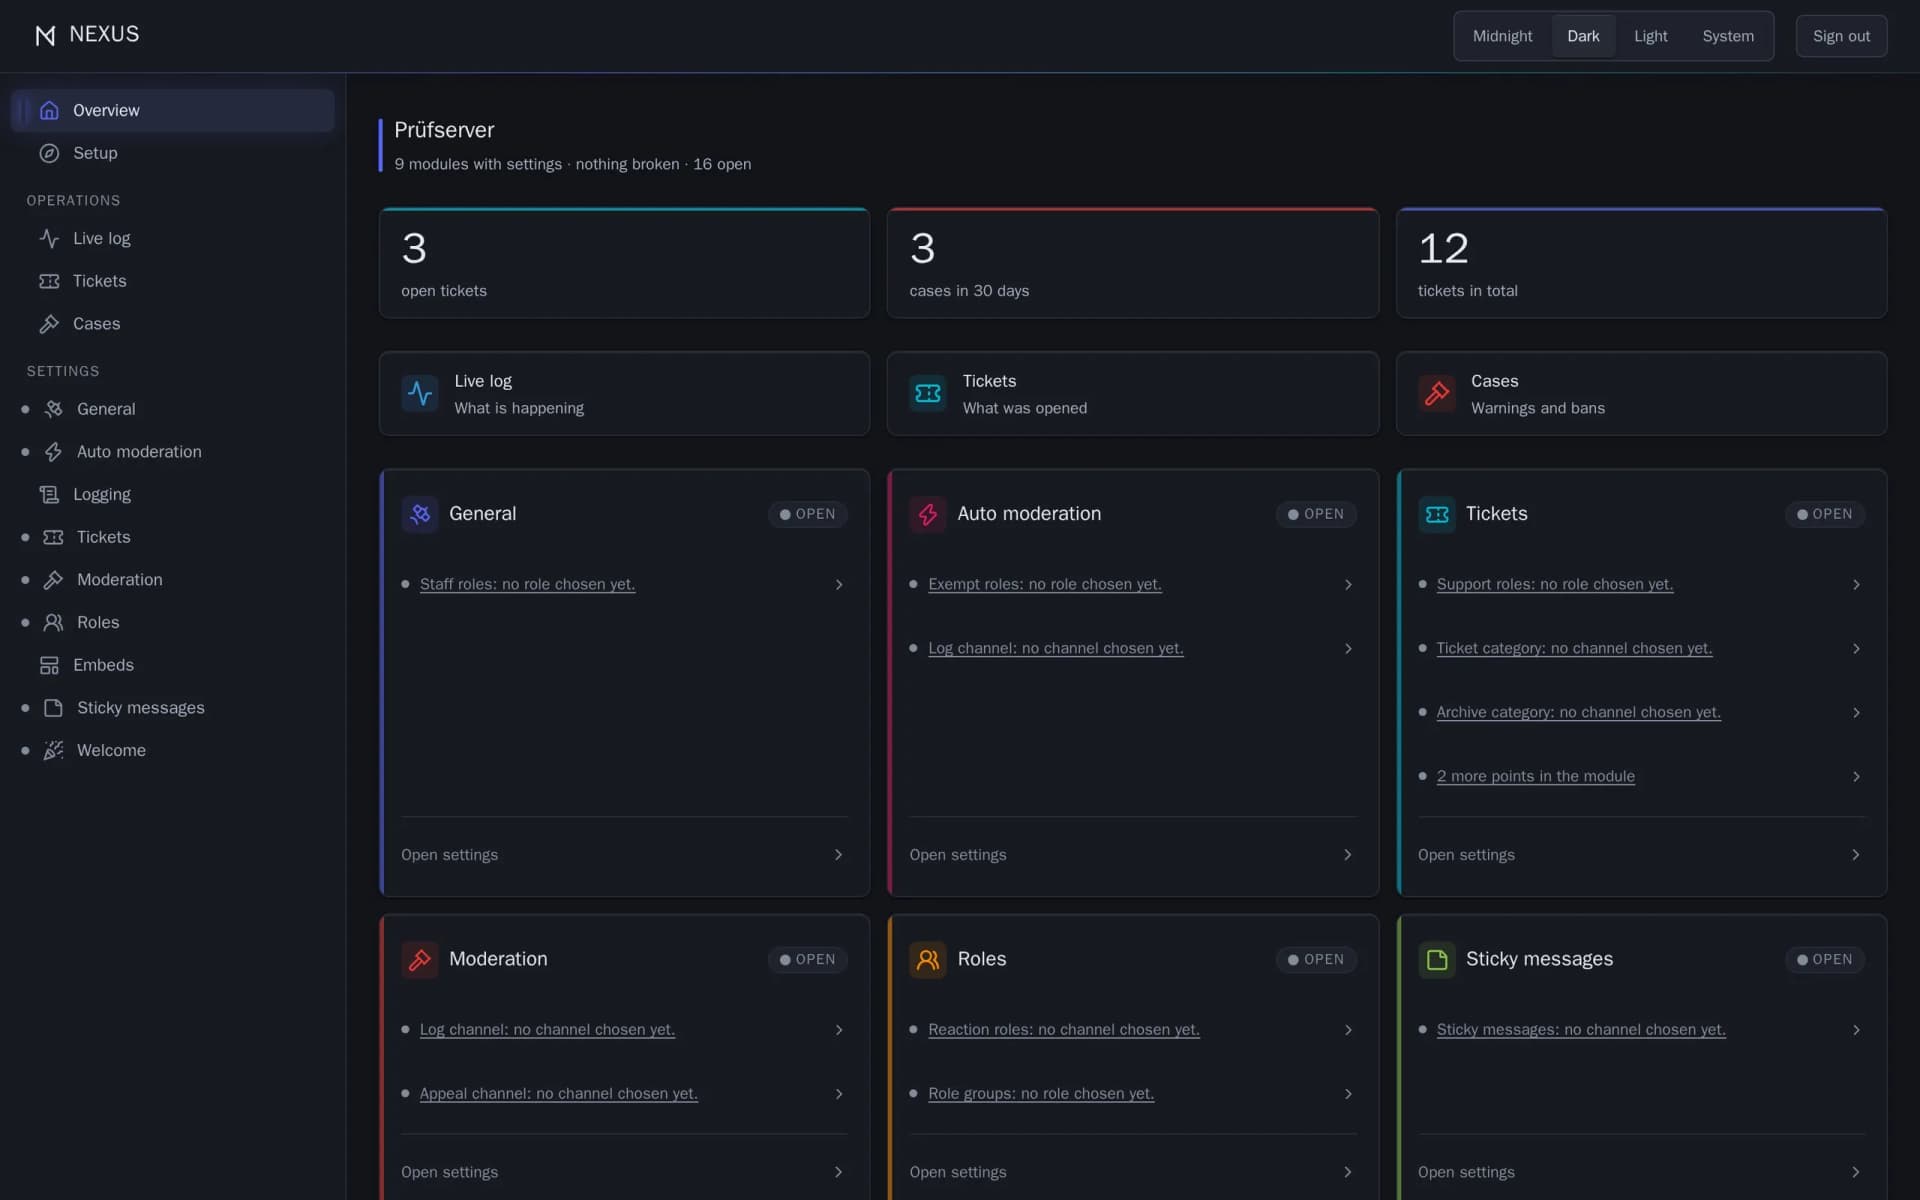Viewport: 1920px width, 1200px height.
Task: Open Sticky messages in sidebar
Action: tap(173, 708)
